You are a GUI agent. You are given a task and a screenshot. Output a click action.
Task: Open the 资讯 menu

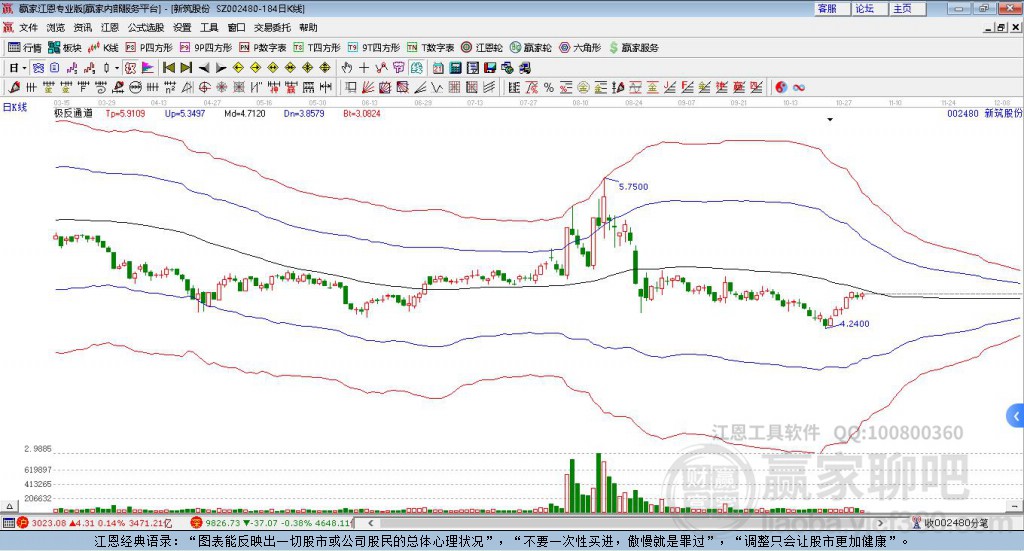pyautogui.click(x=83, y=27)
